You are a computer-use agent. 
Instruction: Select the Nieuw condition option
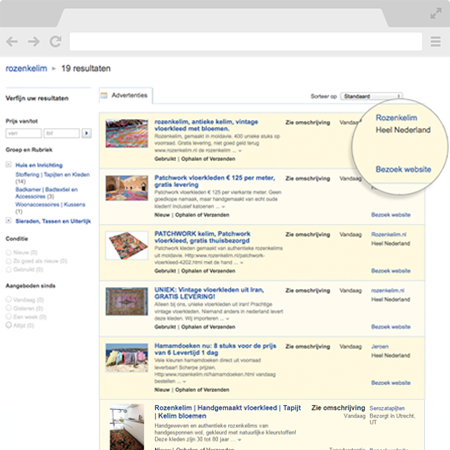point(9,252)
